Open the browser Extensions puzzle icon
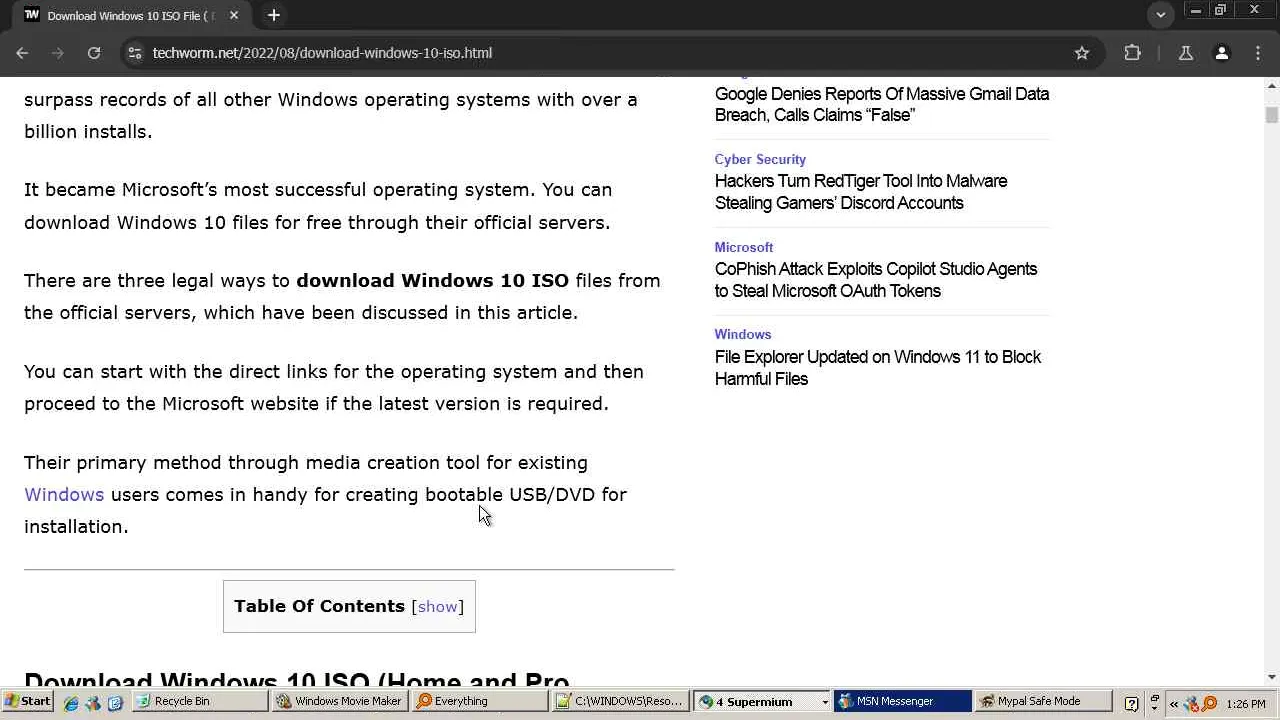 (x=1132, y=53)
